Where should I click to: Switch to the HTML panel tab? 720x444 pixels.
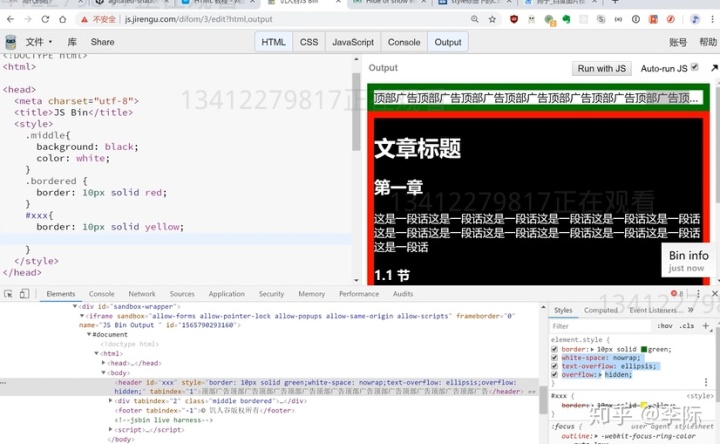pyautogui.click(x=273, y=42)
